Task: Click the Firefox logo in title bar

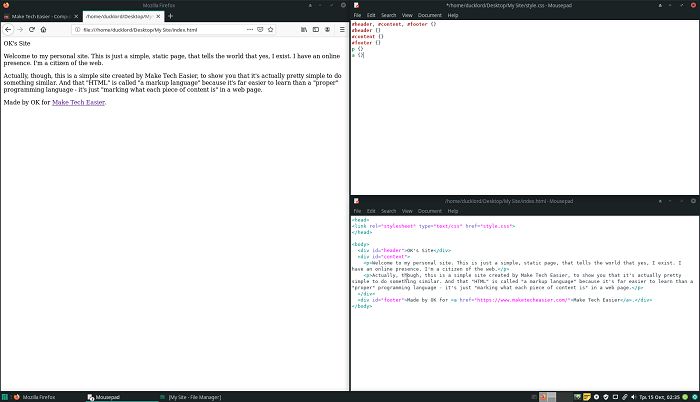Action: coord(6,5)
